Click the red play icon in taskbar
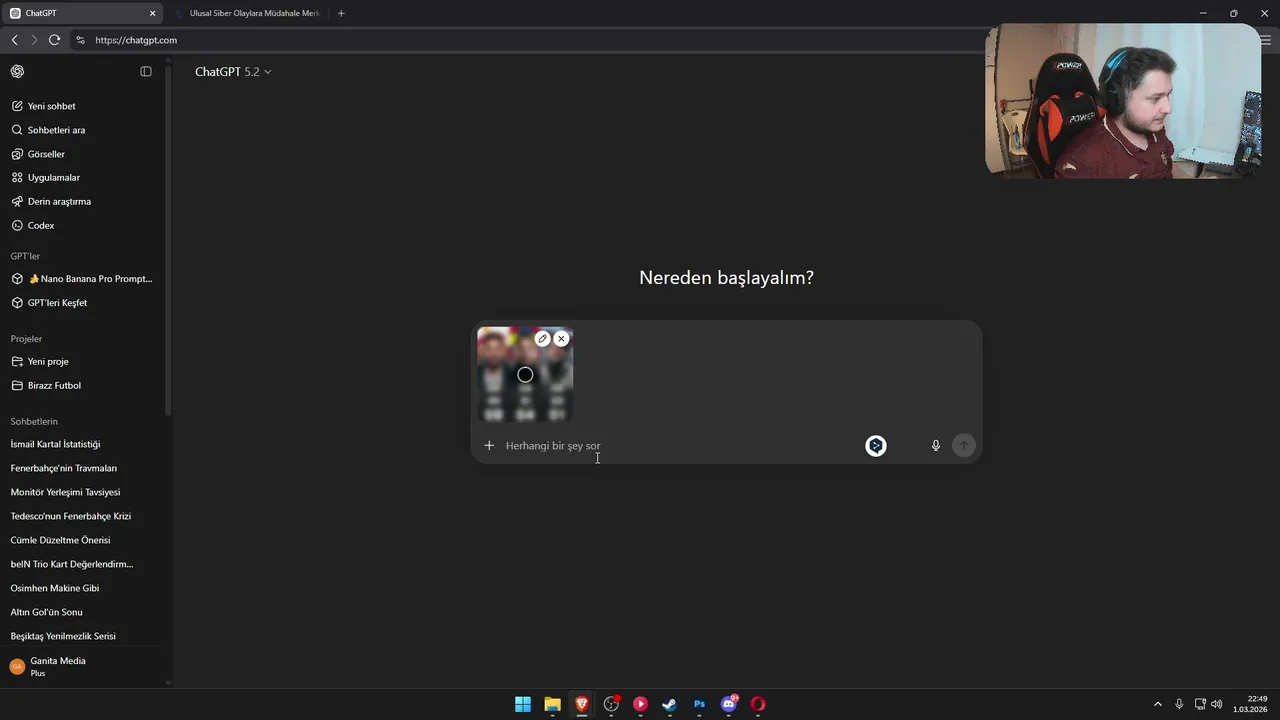The image size is (1280, 720). 640,704
